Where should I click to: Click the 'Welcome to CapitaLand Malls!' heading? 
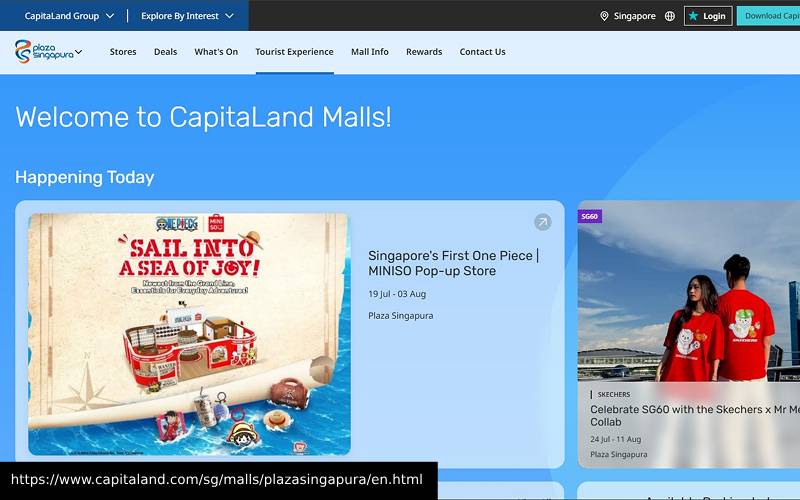[x=204, y=117]
